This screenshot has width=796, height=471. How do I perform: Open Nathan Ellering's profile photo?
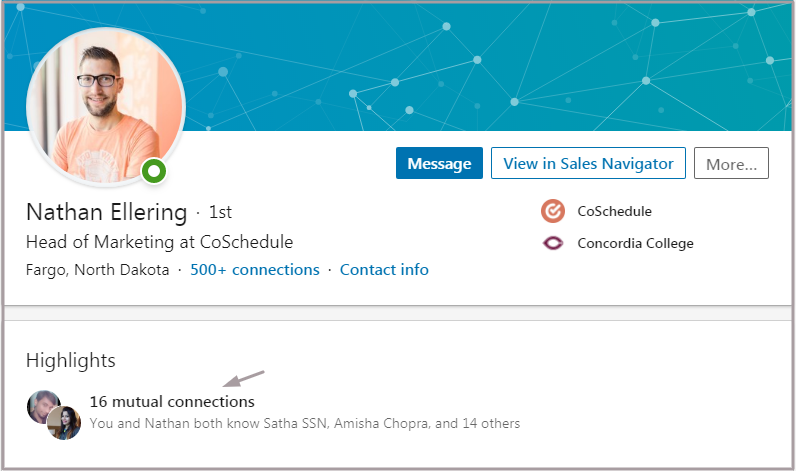click(106, 107)
